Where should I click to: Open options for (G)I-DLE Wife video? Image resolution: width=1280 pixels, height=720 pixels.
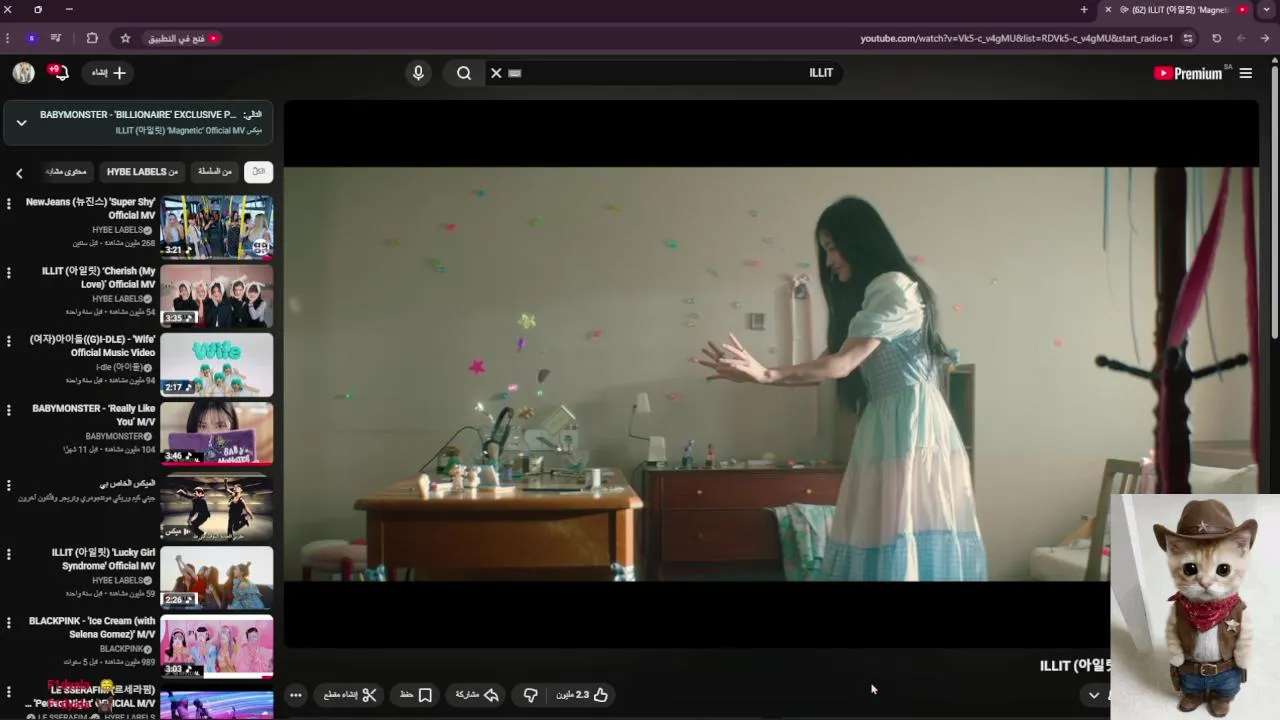9,342
